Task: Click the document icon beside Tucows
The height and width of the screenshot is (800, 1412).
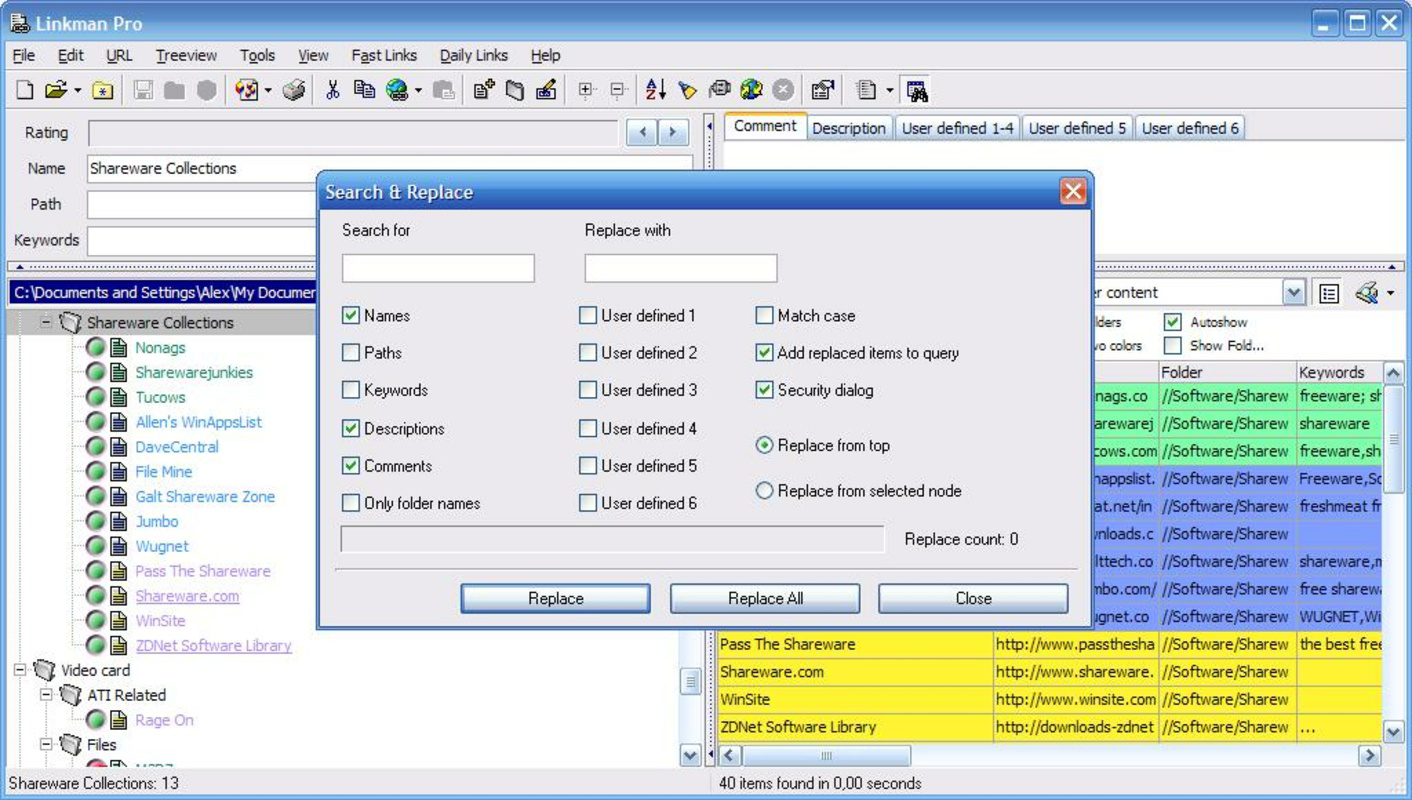Action: pyautogui.click(x=119, y=397)
